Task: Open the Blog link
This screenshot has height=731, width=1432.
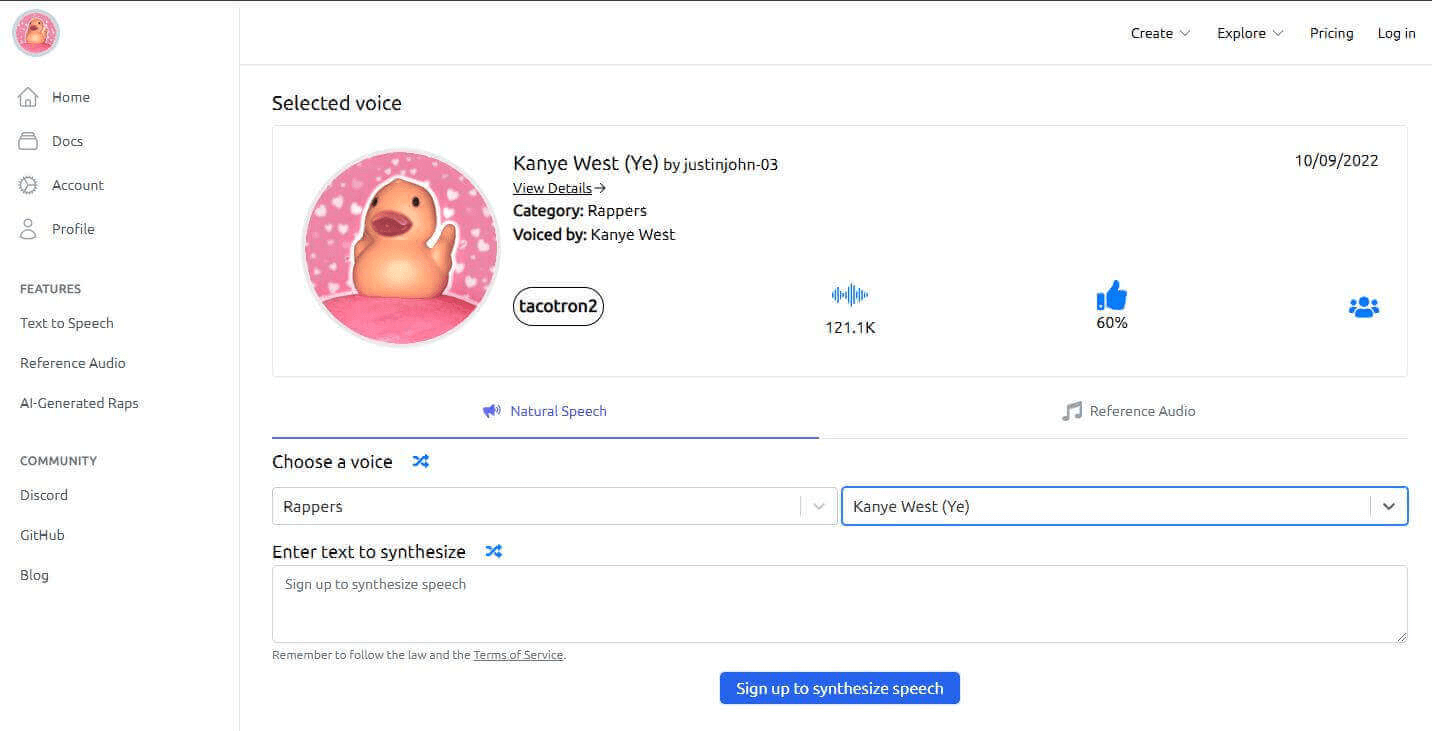Action: (34, 575)
